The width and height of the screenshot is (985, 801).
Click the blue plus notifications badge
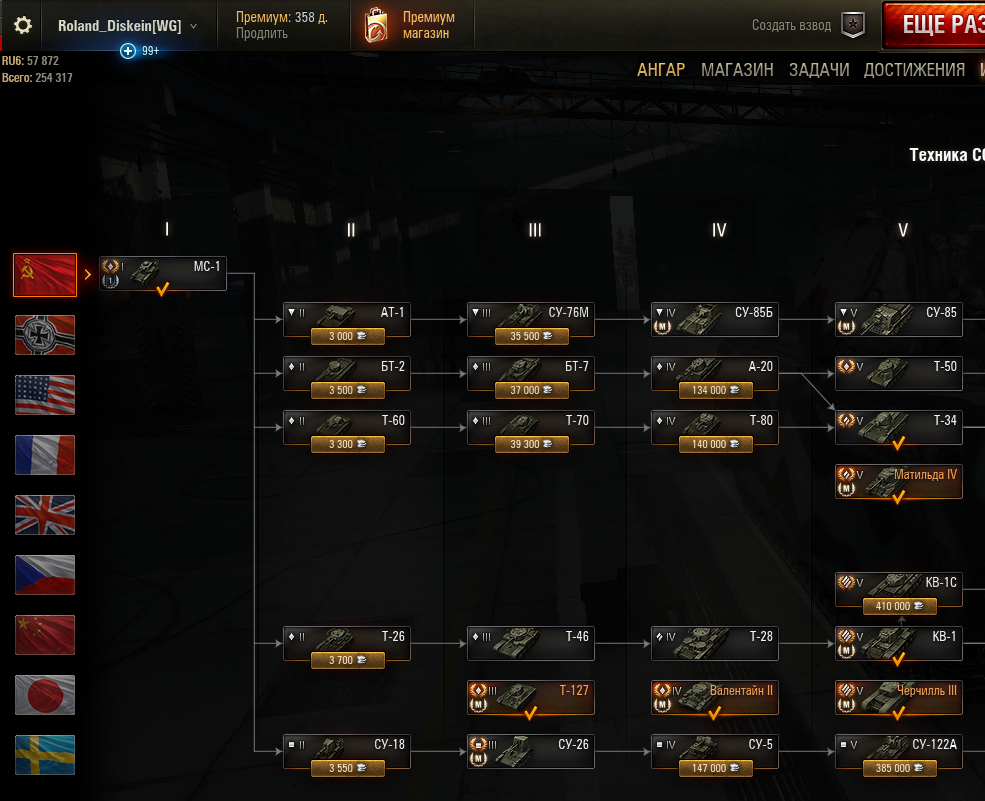tap(128, 51)
